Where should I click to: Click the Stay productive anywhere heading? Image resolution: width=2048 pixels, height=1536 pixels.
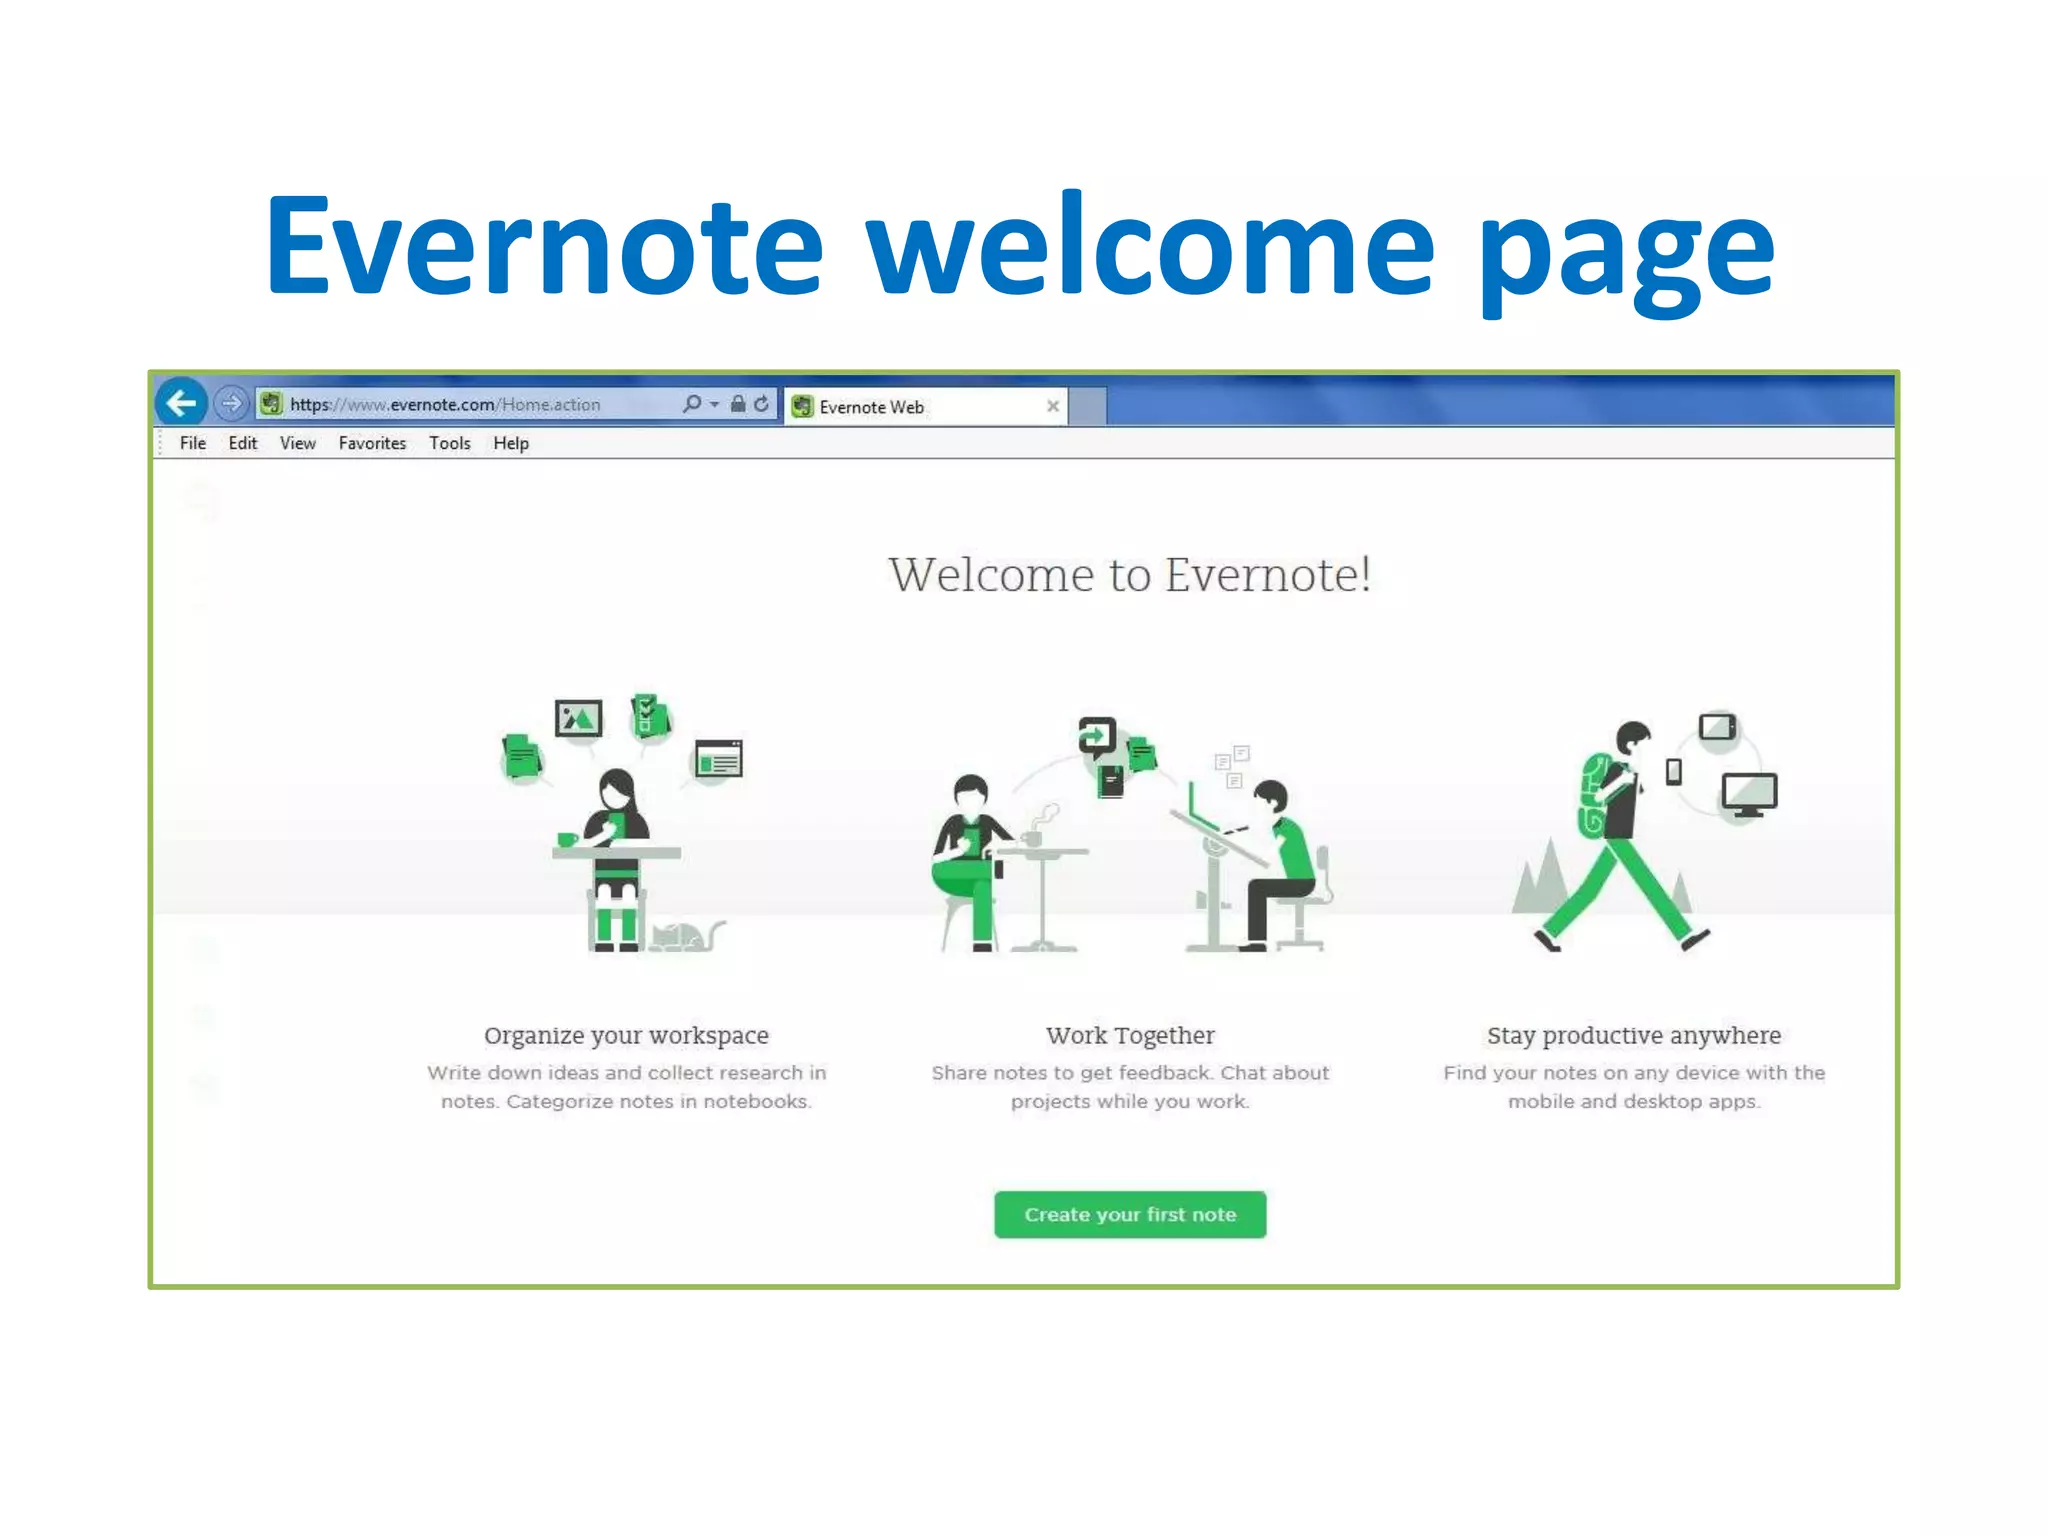click(1634, 1035)
